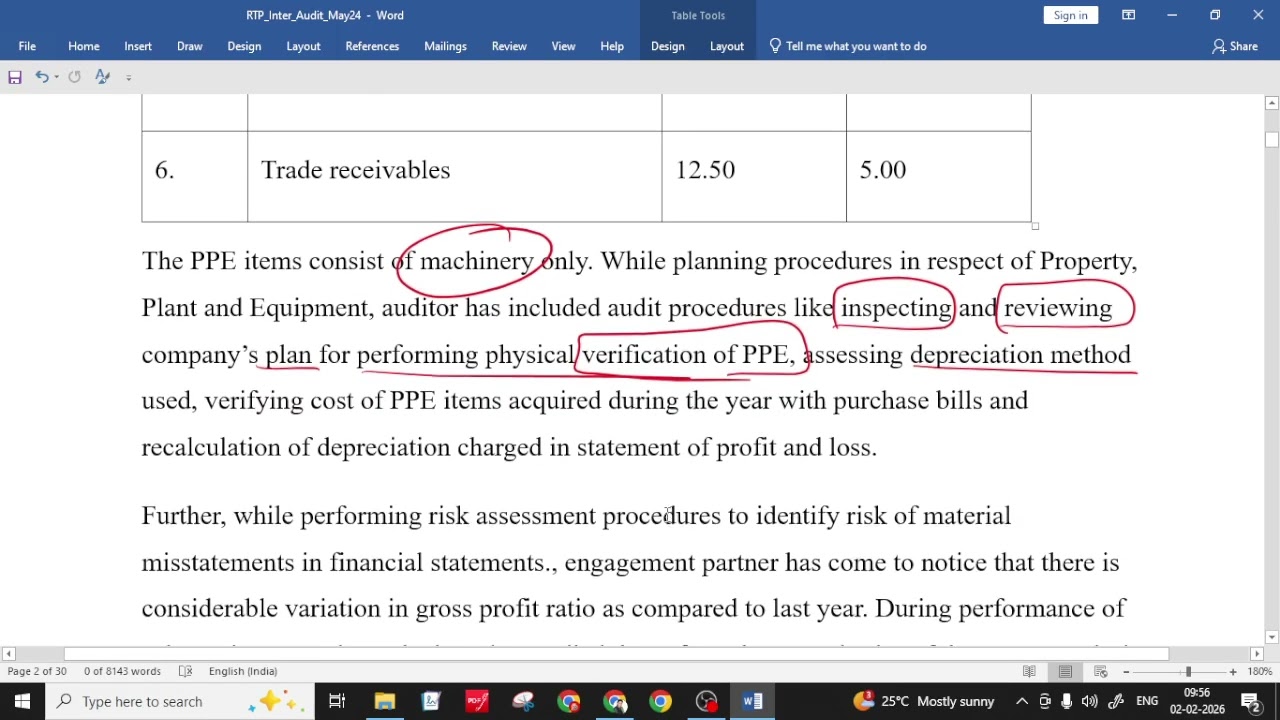This screenshot has width=1280, height=720.
Task: Click the horizontal scrollbar thumb
Action: tap(616, 654)
